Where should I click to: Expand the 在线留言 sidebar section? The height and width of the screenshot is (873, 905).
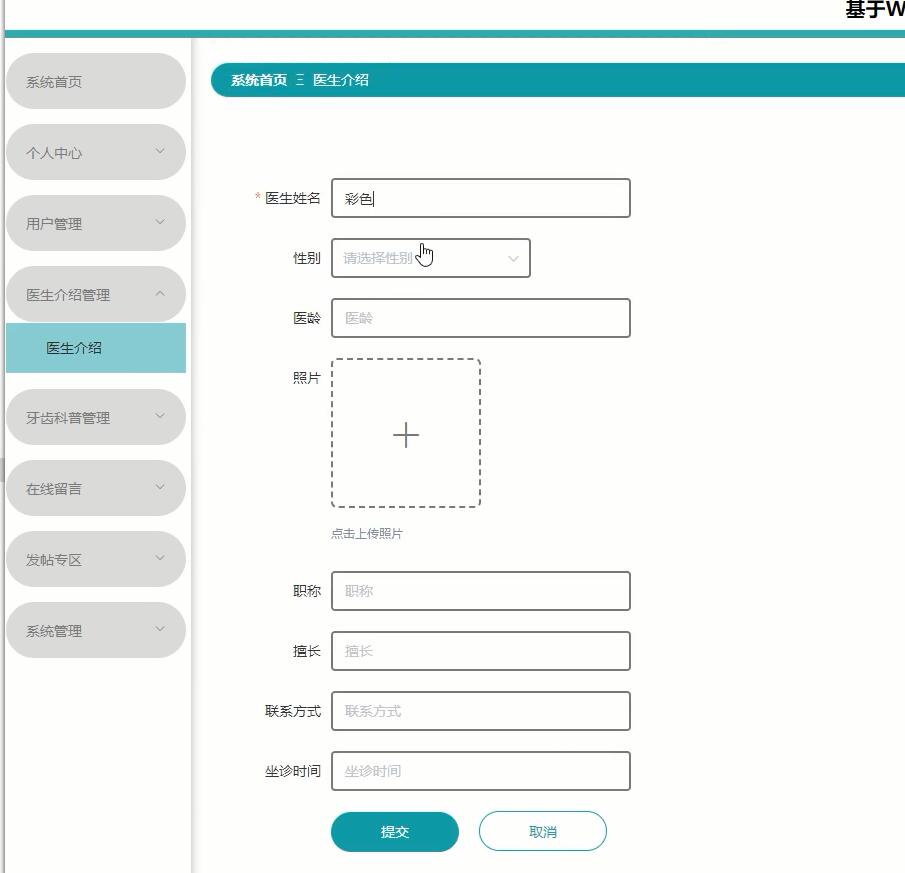(95, 488)
